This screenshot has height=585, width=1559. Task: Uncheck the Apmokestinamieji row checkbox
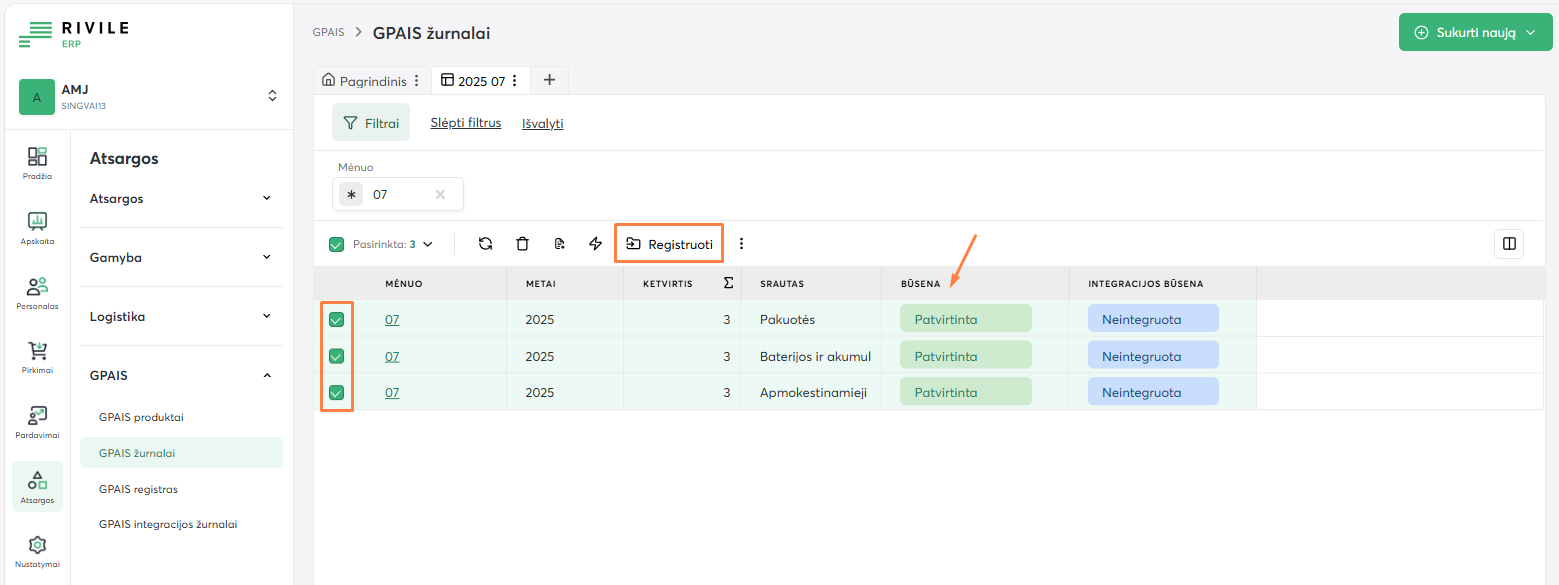click(337, 392)
